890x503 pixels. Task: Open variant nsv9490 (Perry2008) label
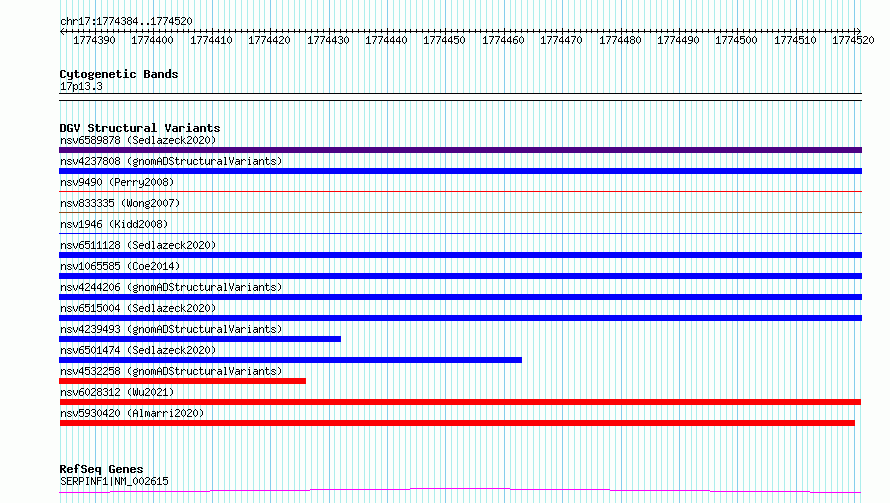coord(117,182)
